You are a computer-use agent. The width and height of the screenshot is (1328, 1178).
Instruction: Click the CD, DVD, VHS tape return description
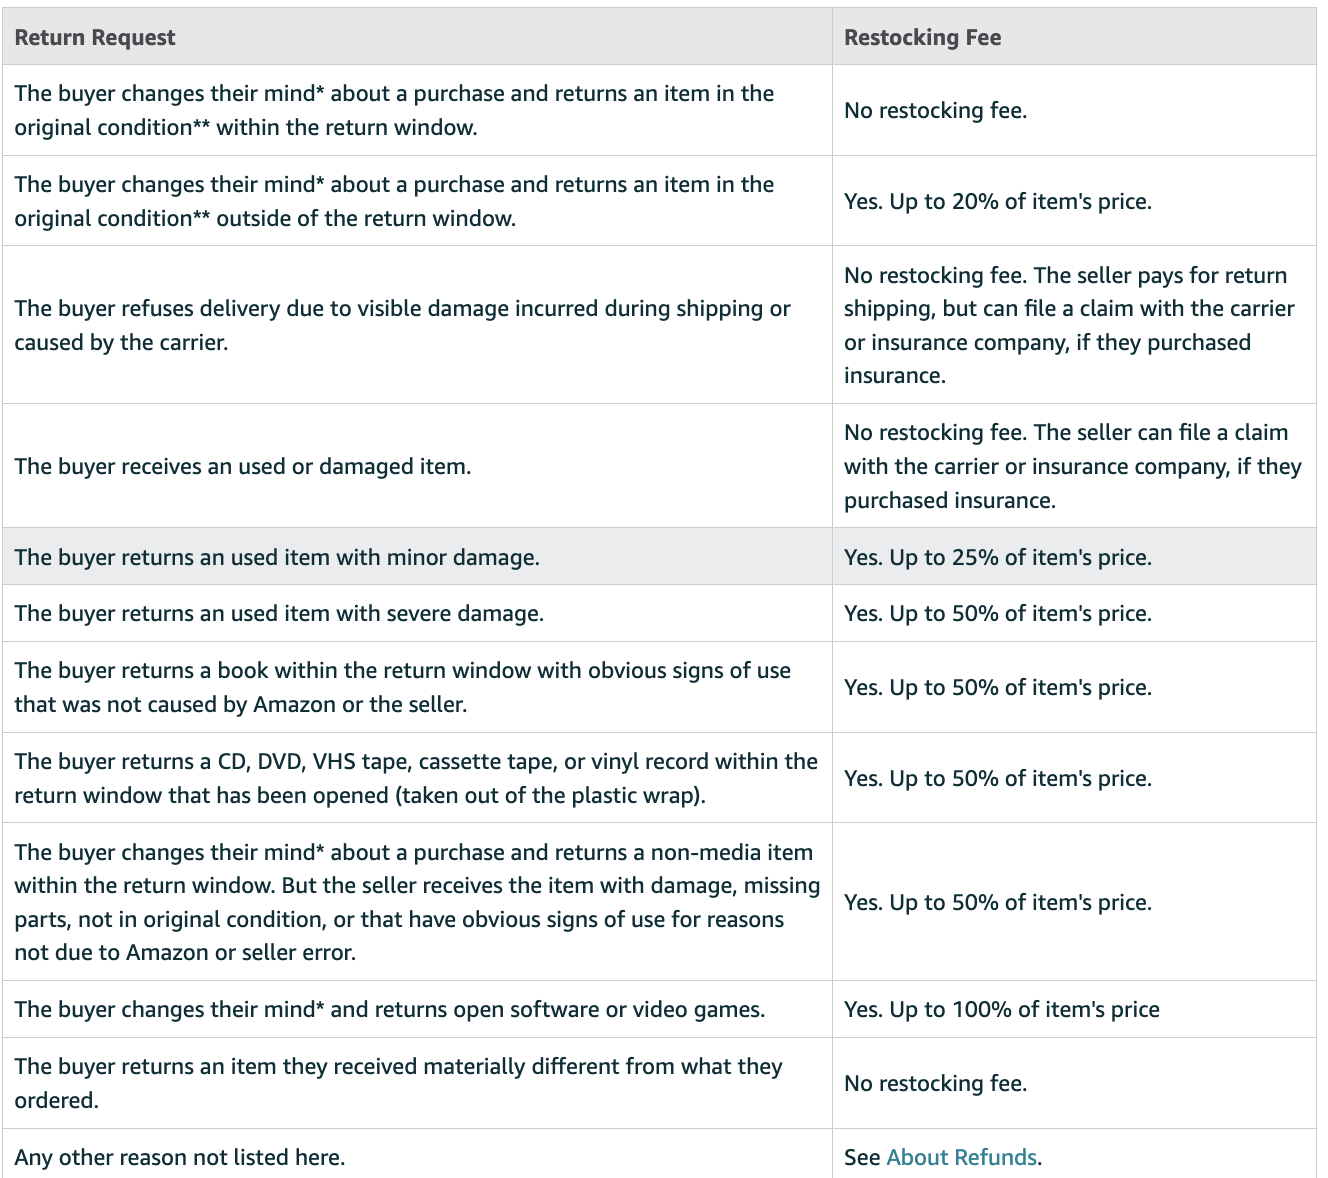[x=415, y=778]
